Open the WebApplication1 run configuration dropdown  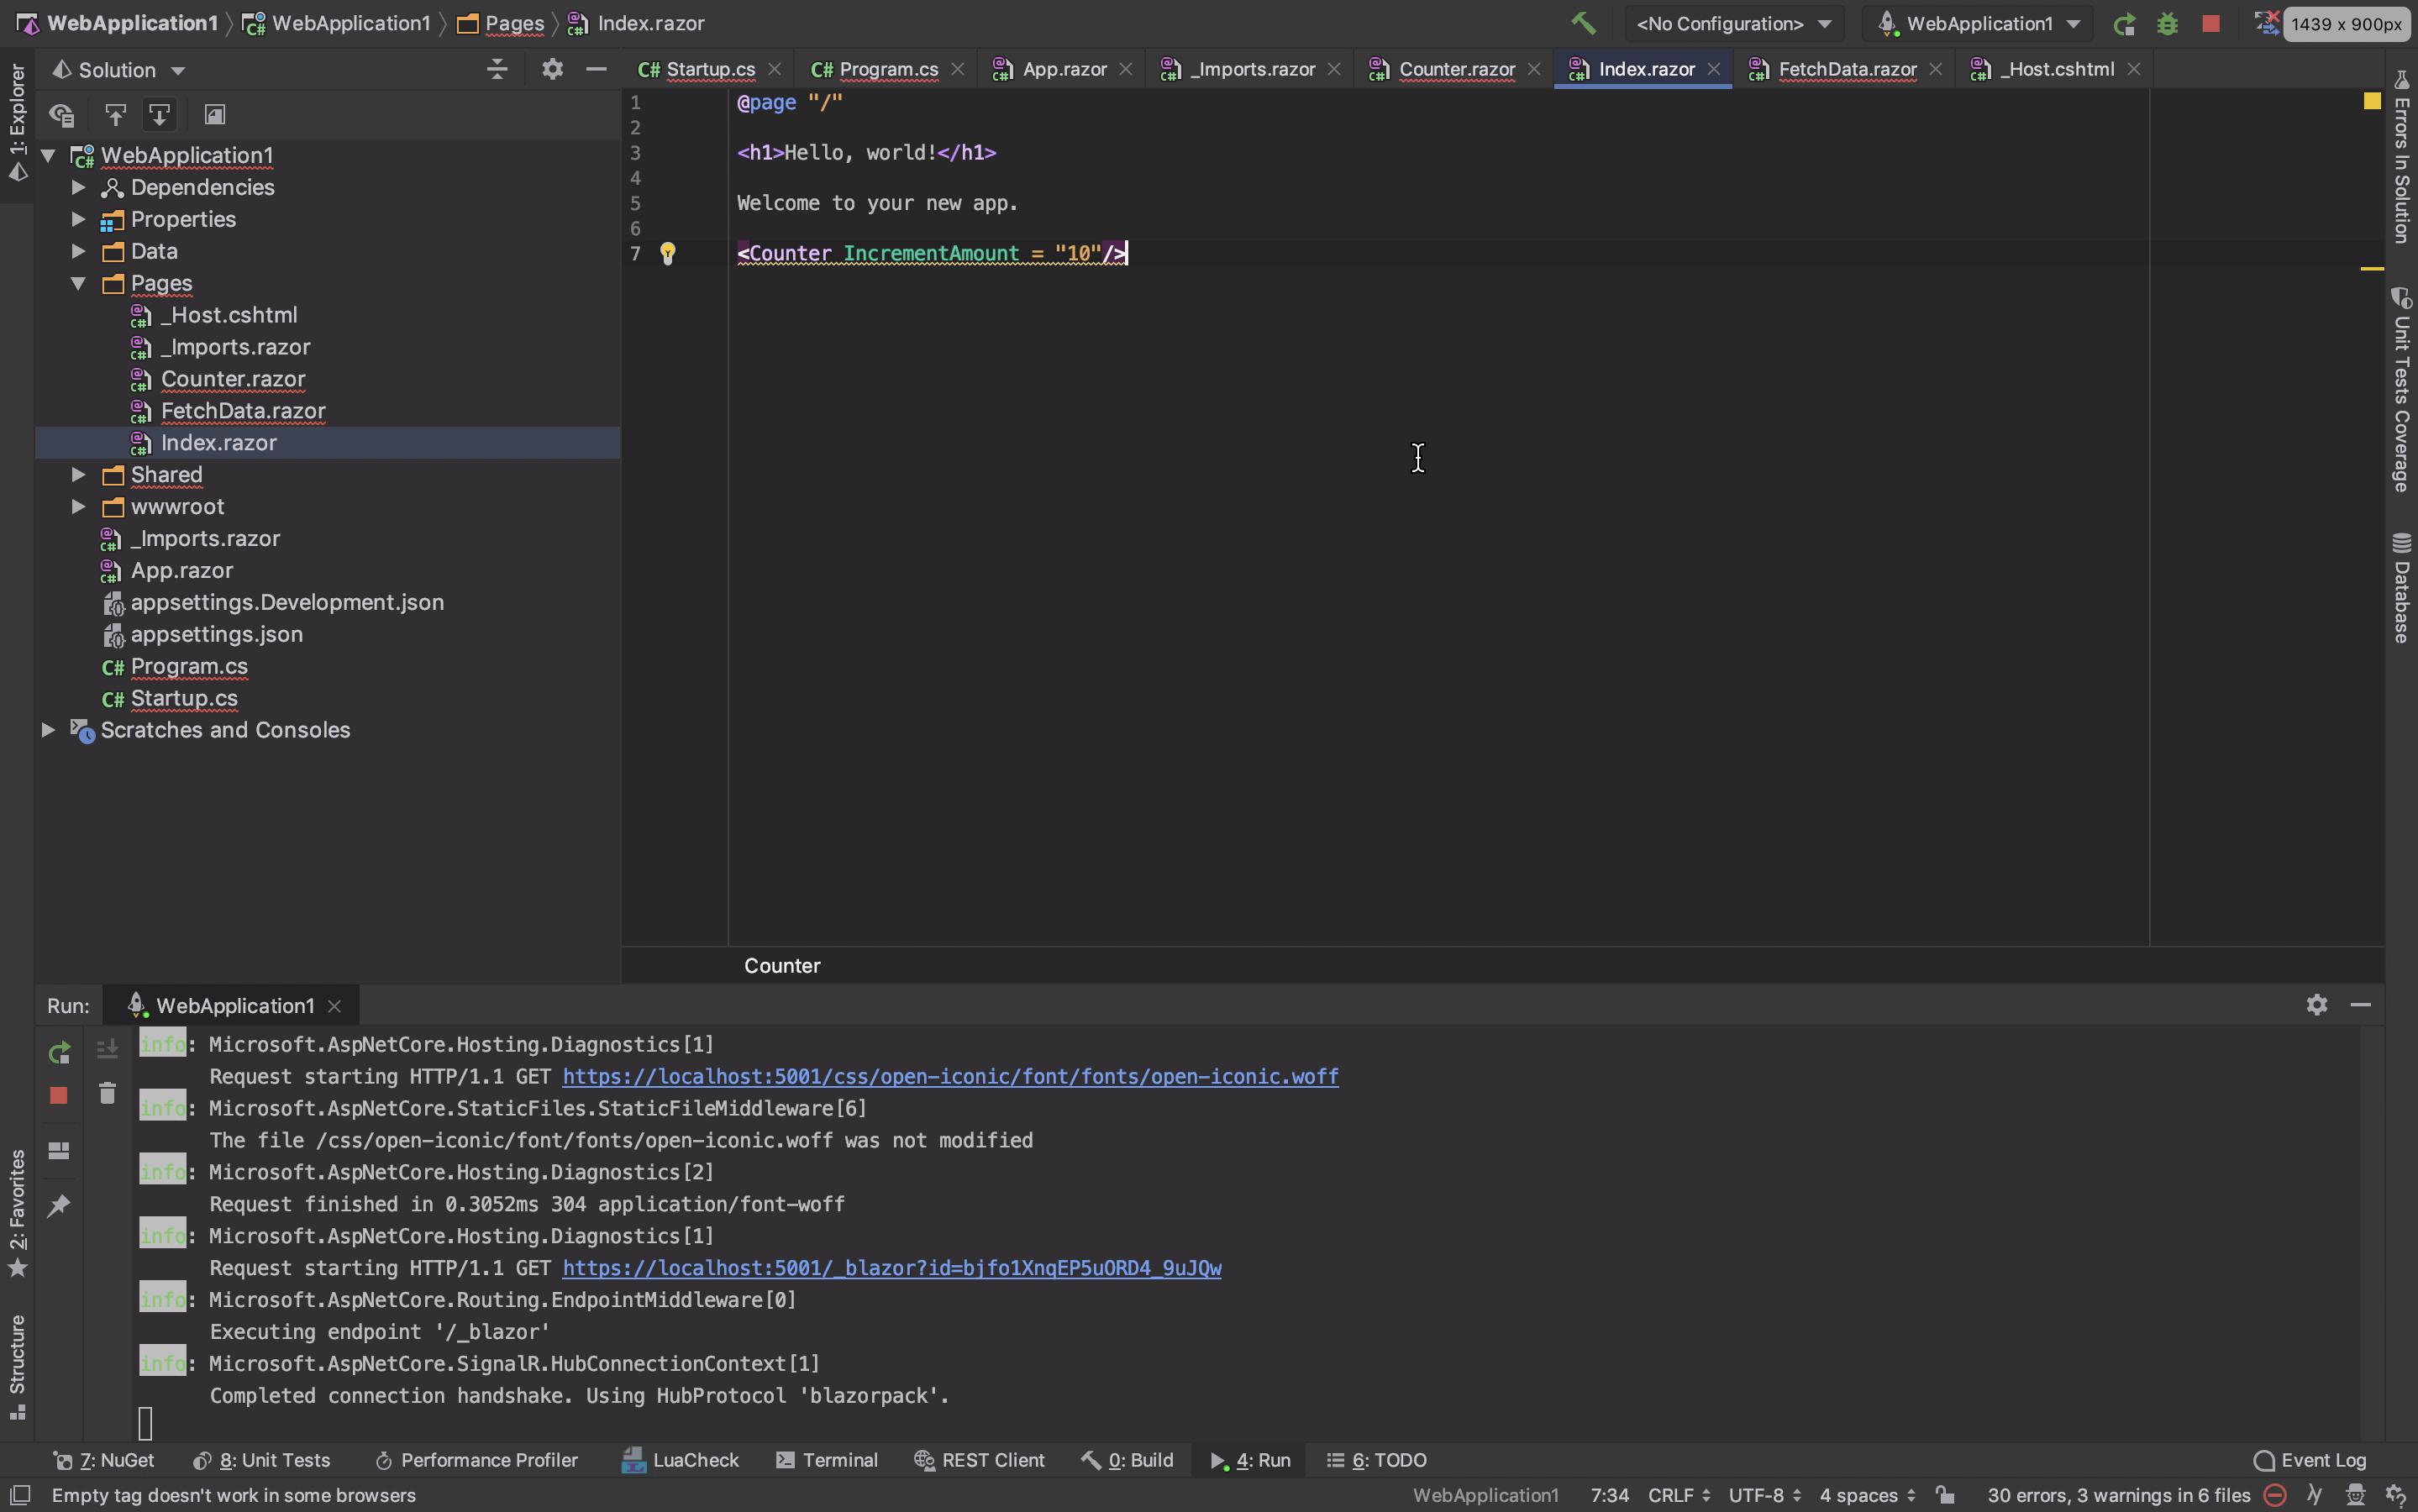(1979, 23)
